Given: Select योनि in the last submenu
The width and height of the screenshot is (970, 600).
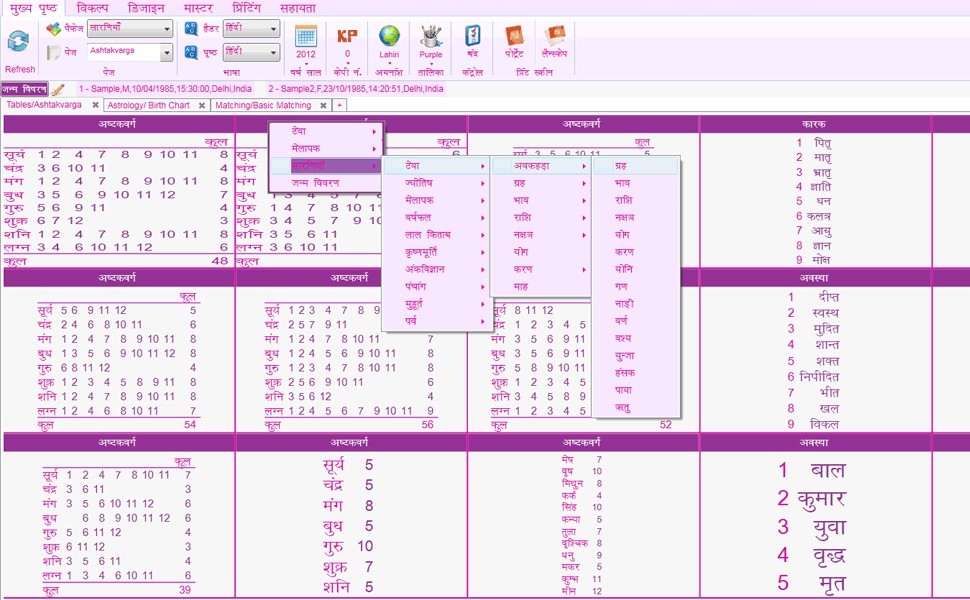Looking at the screenshot, I should (636, 270).
